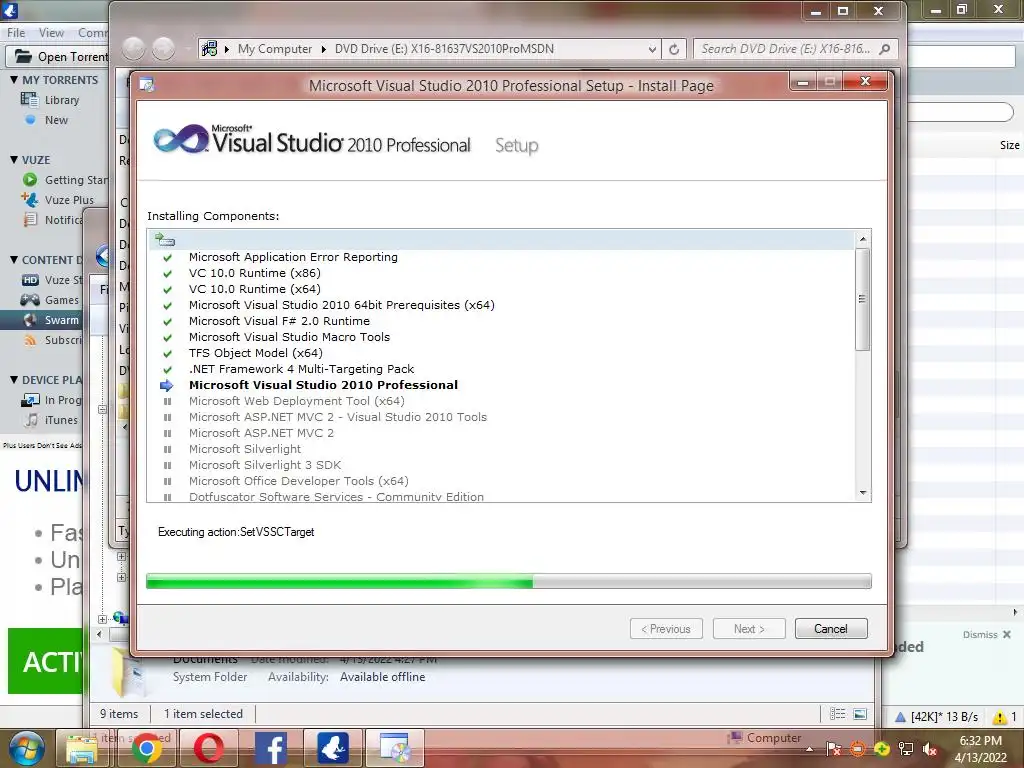Screen dimensions: 1024x768
Task: Click pending icon beside Microsoft Web Deployment Tool
Action: (x=167, y=401)
